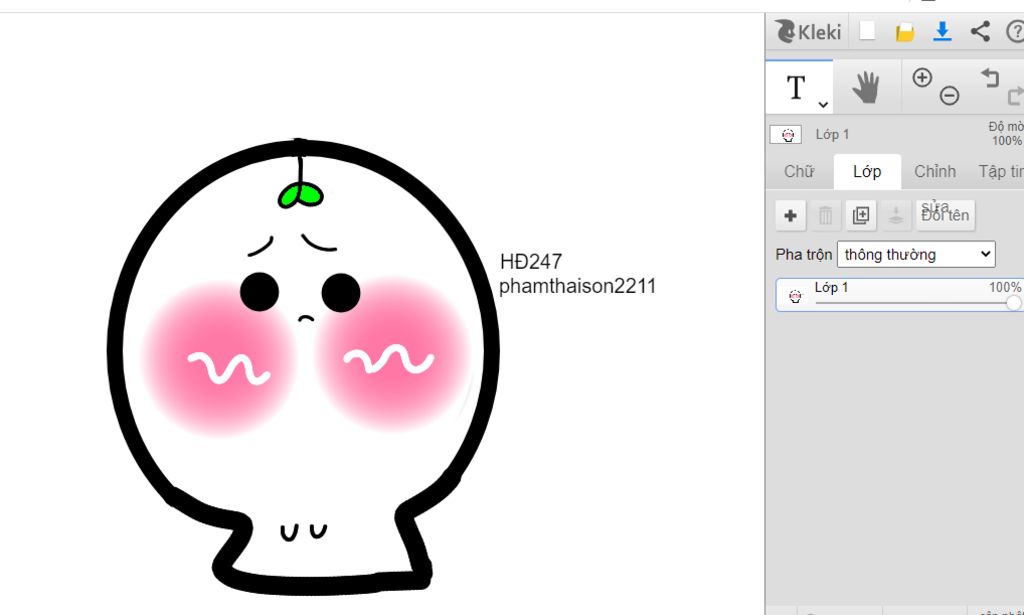1024x615 pixels.
Task: Click the redo arrow icon
Action: coord(1016,96)
